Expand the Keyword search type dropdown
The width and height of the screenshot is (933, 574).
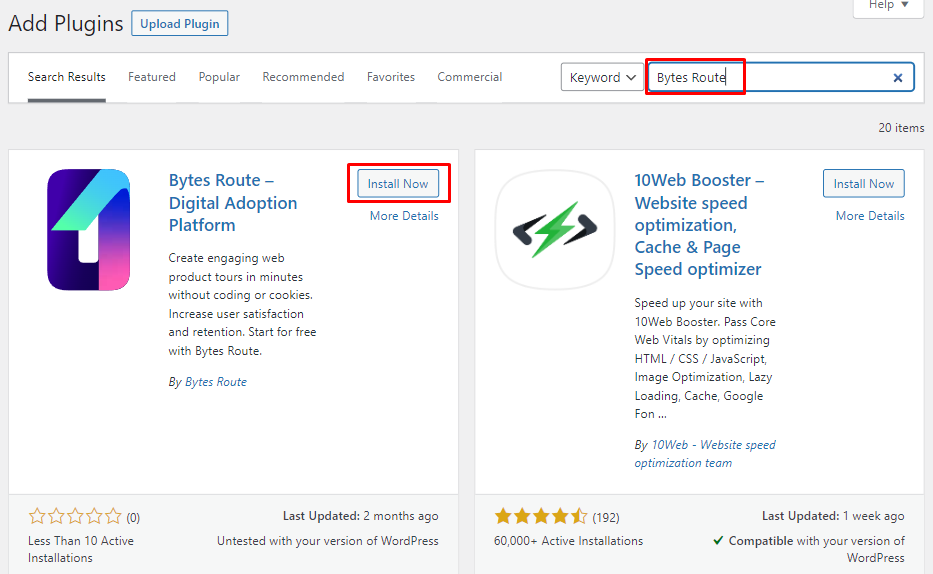[602, 77]
